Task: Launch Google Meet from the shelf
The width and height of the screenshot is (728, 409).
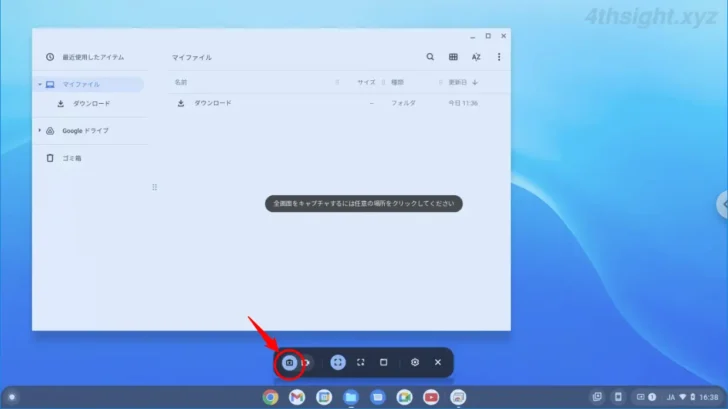Action: tap(404, 397)
